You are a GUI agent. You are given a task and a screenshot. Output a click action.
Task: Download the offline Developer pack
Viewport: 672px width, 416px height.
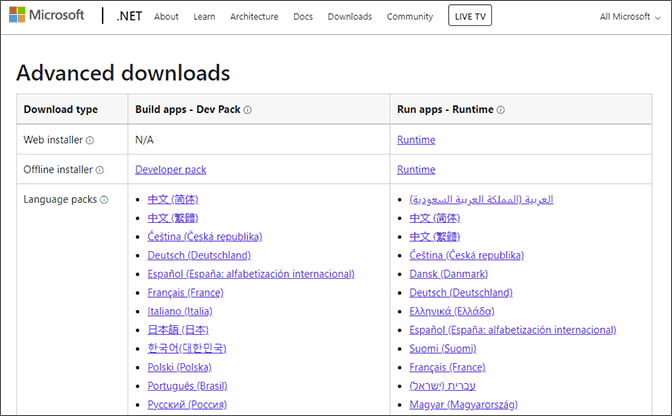click(171, 170)
